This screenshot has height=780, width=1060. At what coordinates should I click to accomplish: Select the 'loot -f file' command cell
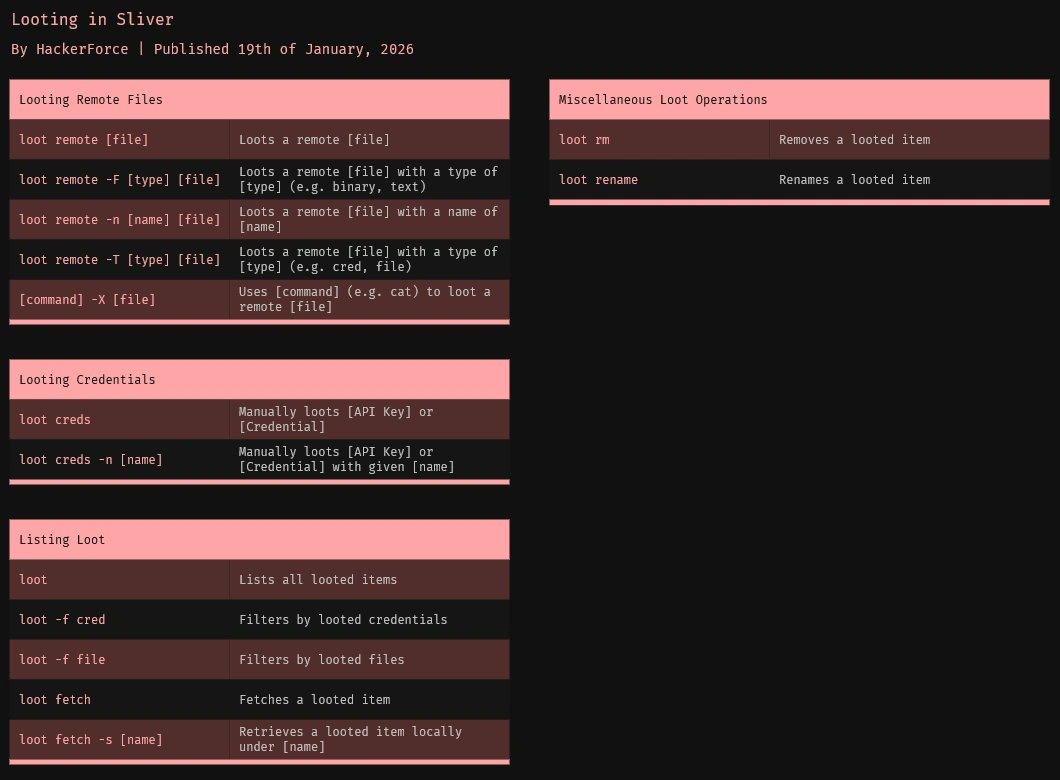pyautogui.click(x=120, y=660)
